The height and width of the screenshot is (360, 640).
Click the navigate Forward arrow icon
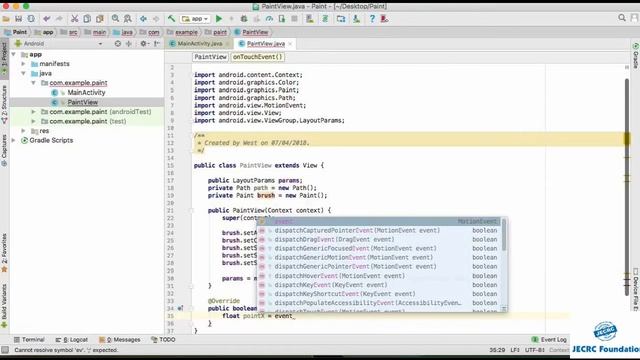pos(156,19)
